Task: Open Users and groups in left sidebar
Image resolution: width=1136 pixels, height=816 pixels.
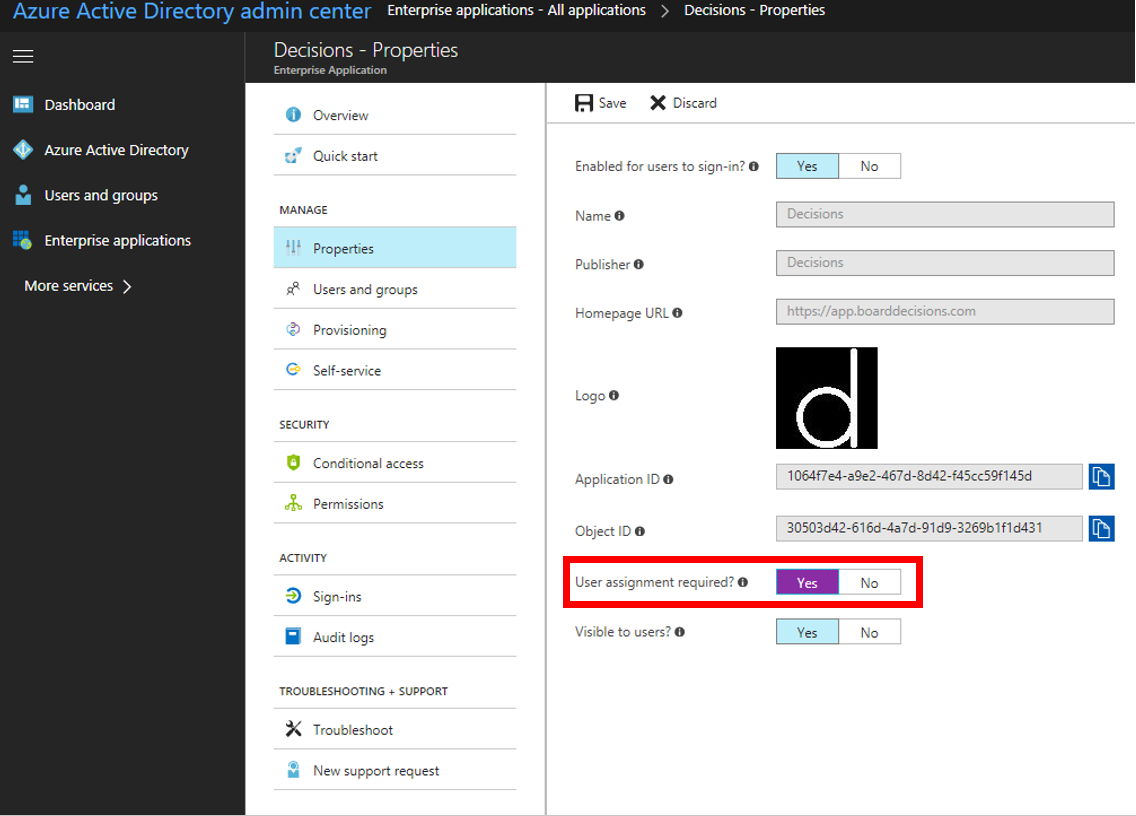Action: coord(101,195)
